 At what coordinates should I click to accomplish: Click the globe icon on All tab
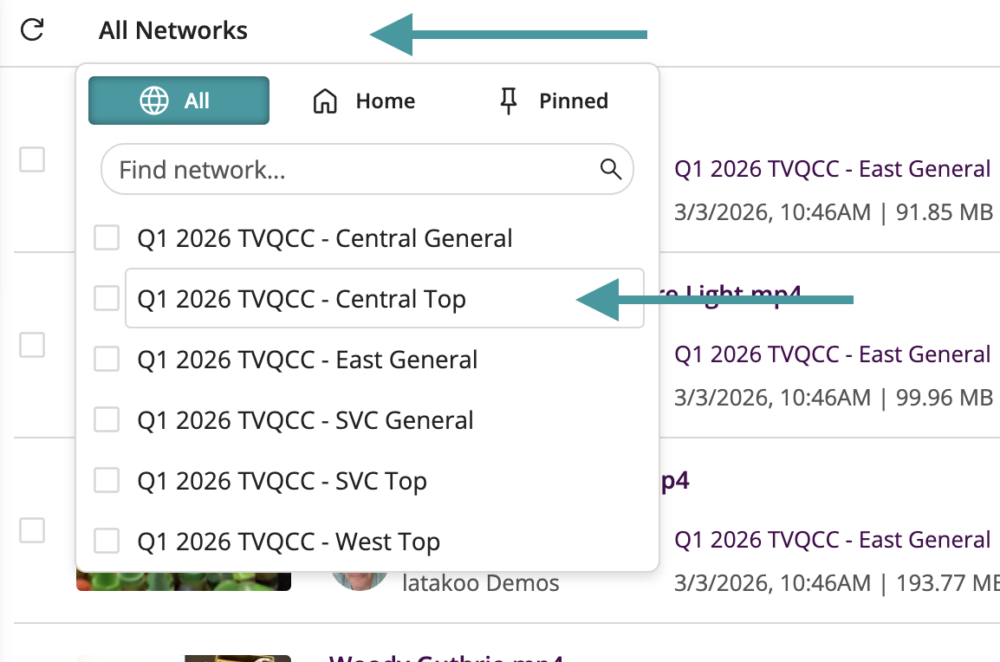tap(153, 101)
